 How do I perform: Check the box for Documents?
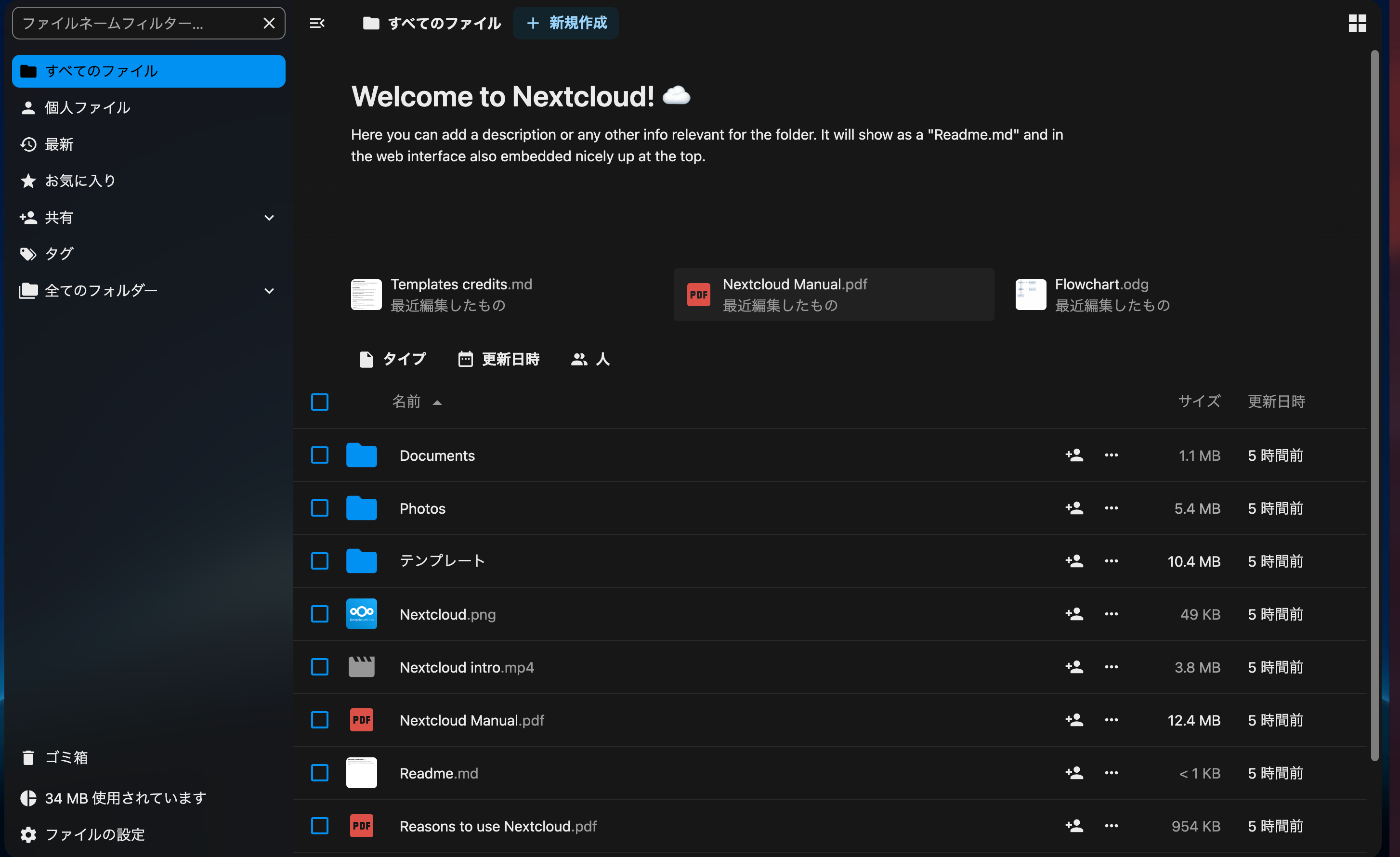click(320, 455)
